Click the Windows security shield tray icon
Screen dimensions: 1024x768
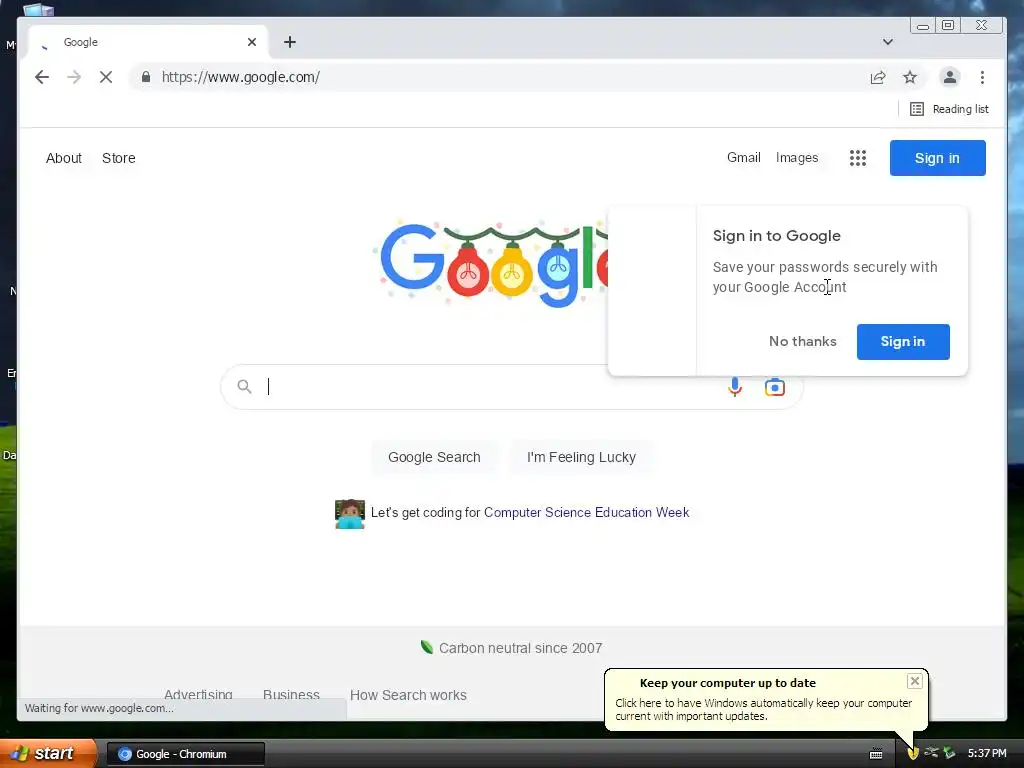(913, 754)
